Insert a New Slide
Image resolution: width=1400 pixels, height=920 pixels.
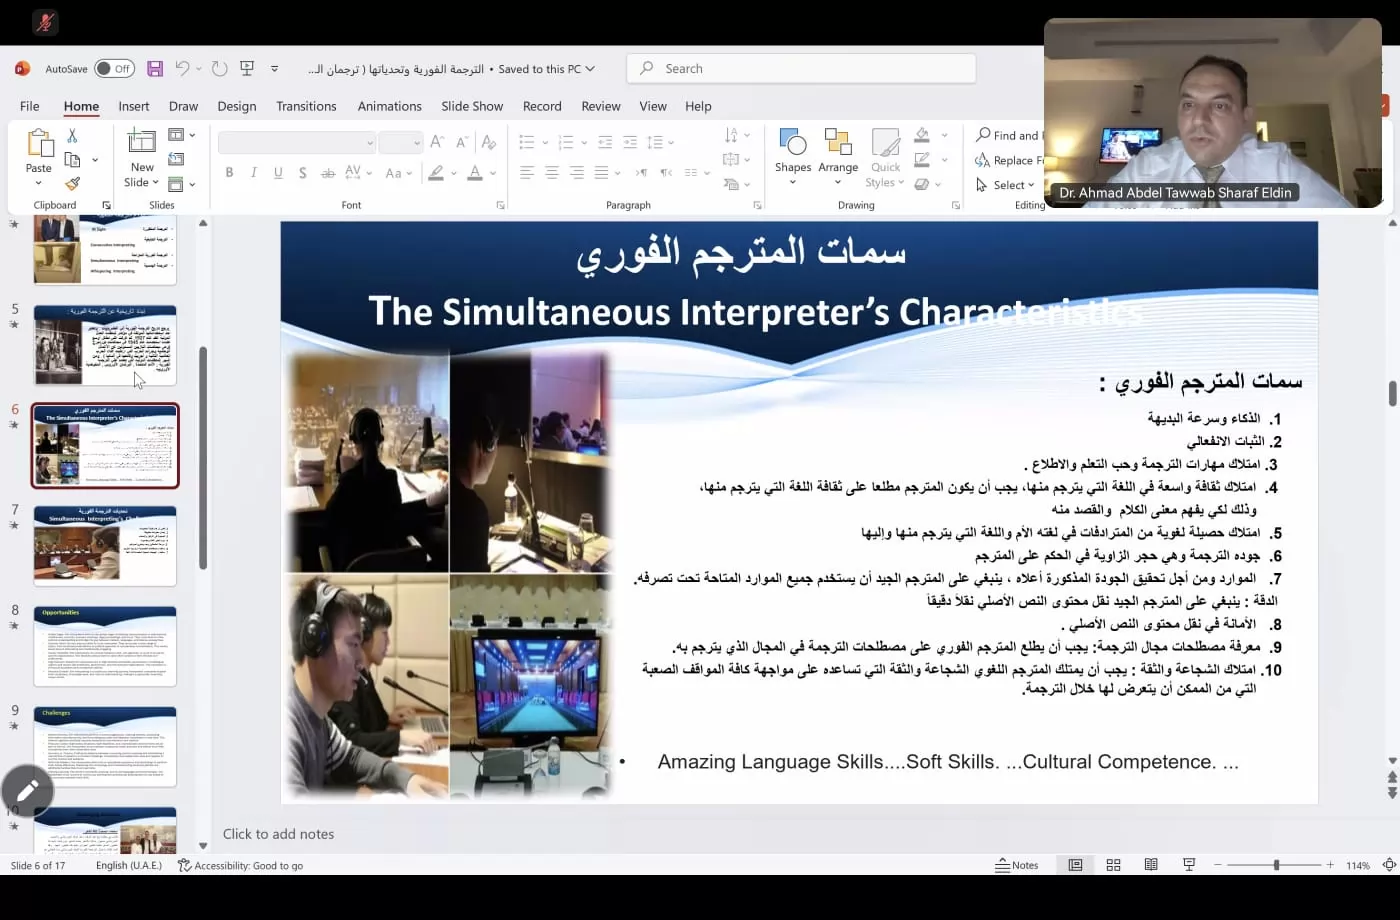click(x=141, y=142)
